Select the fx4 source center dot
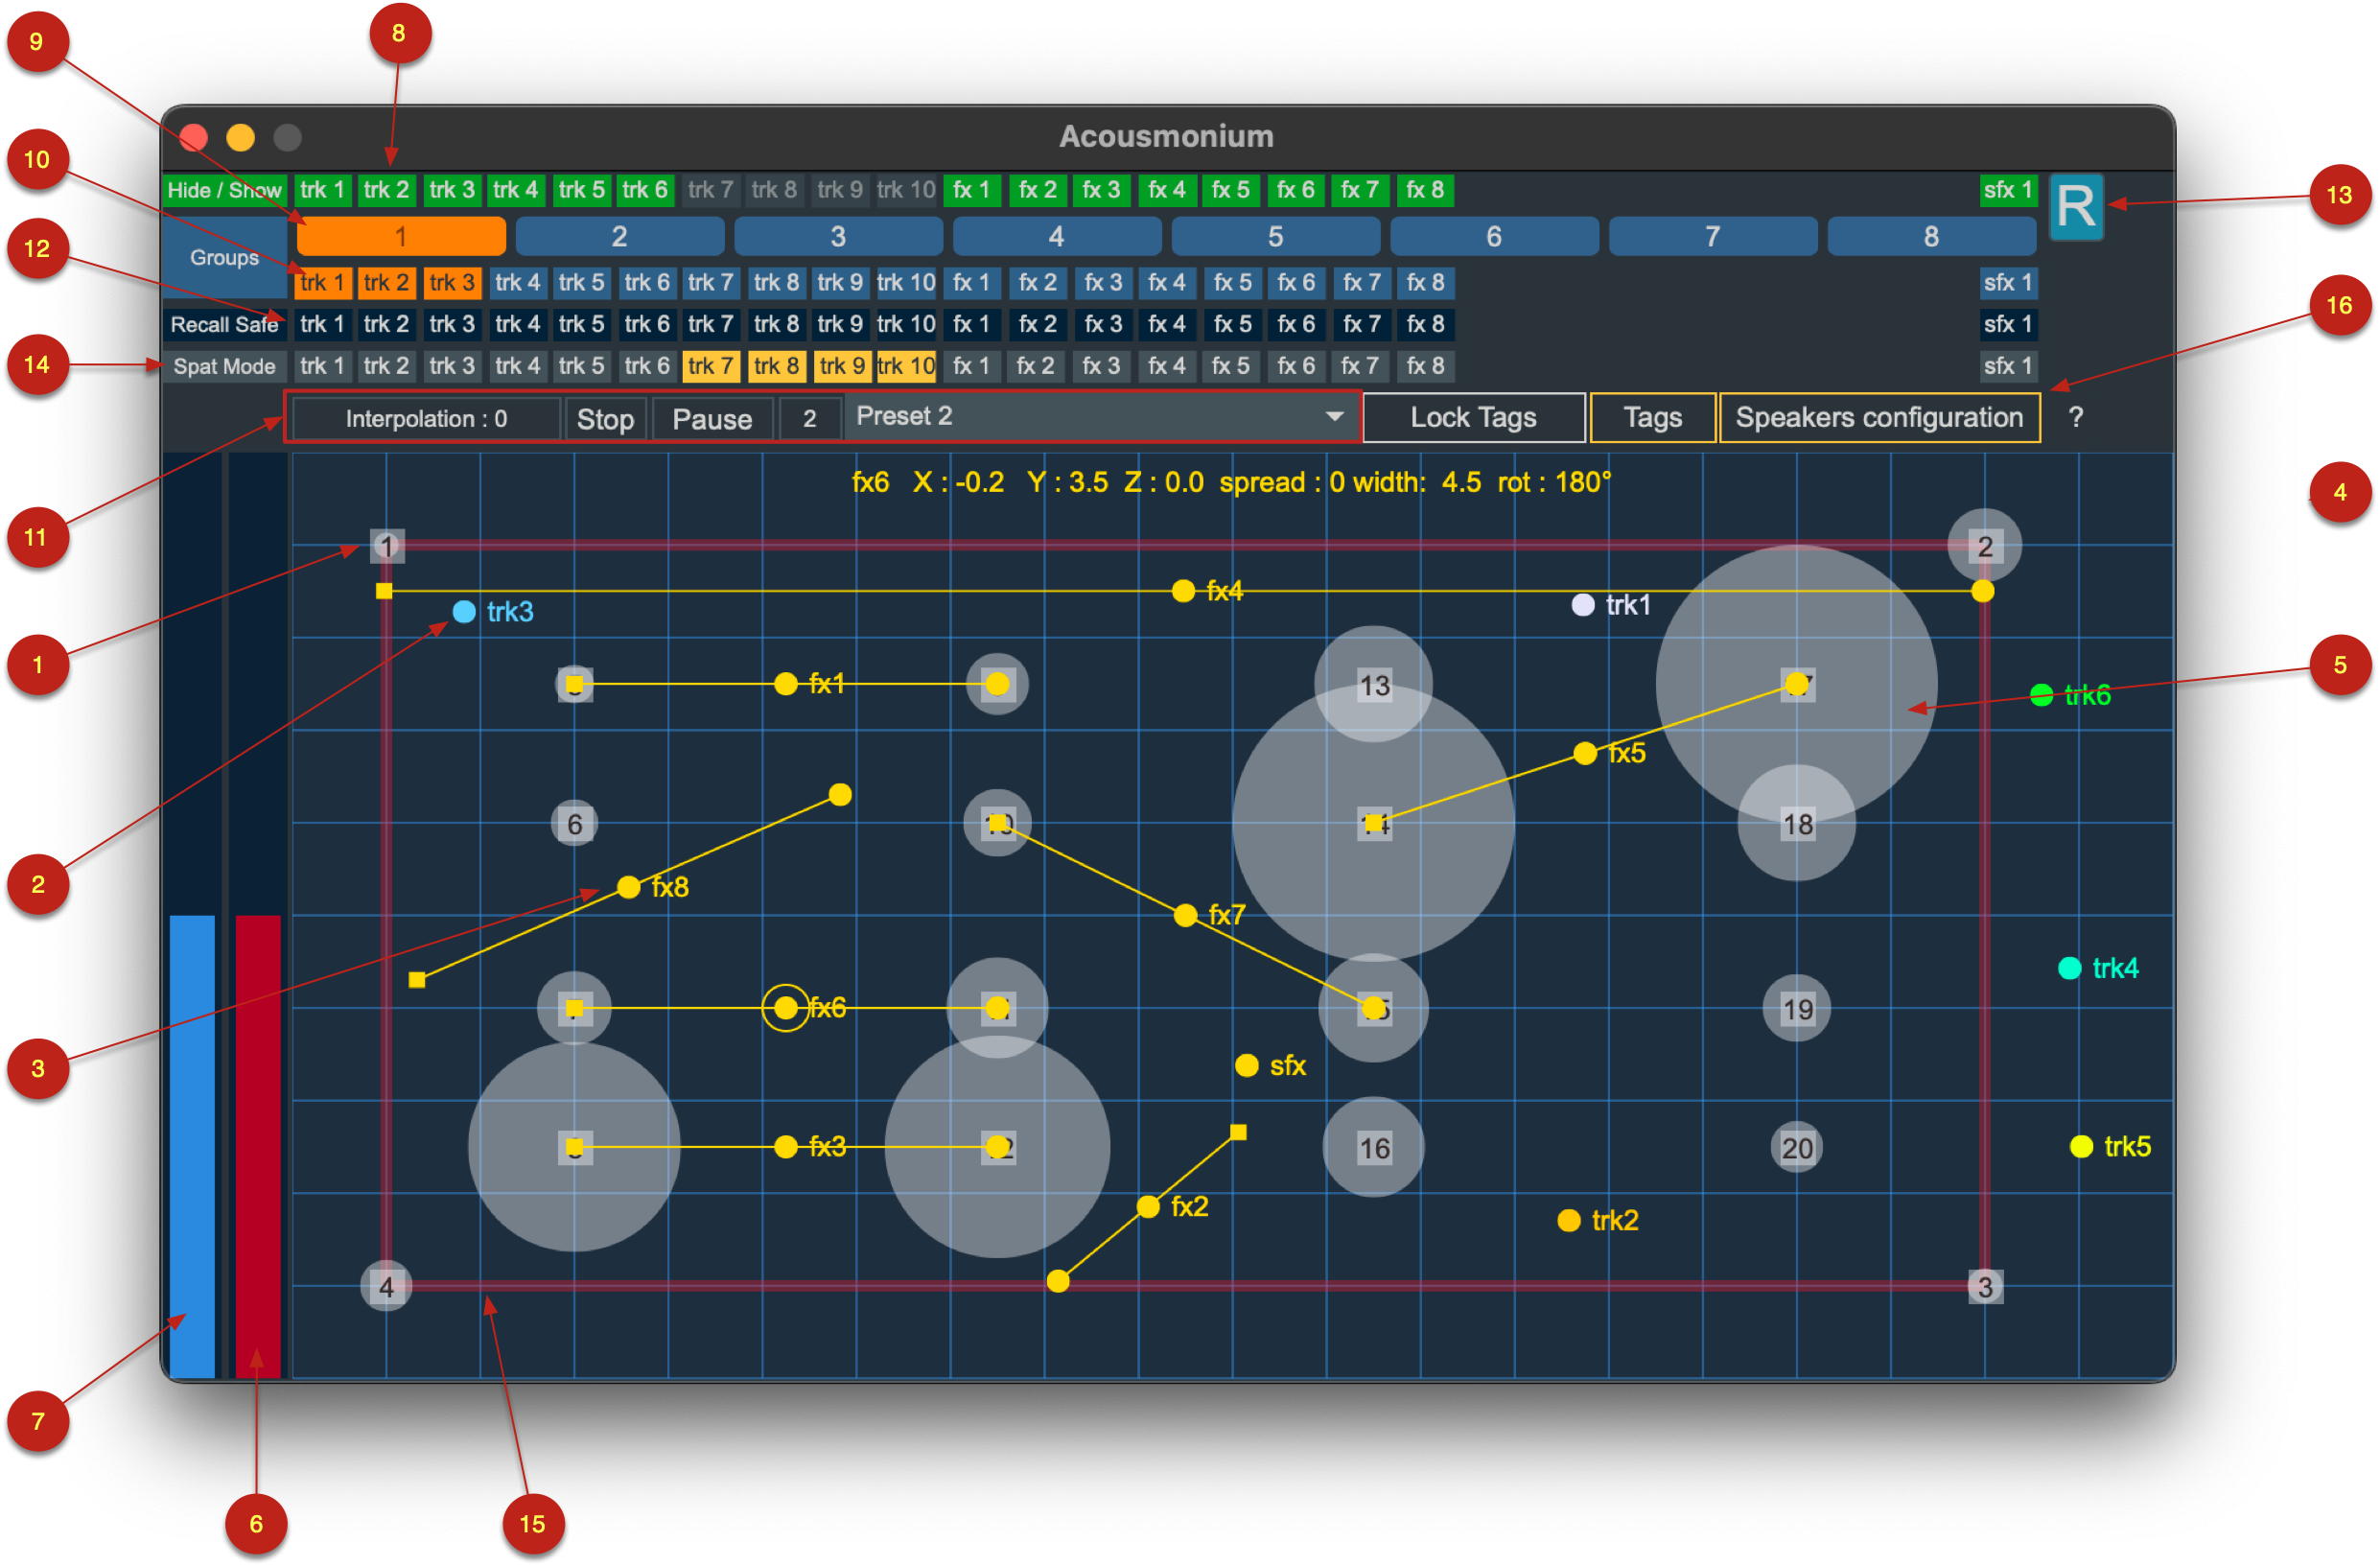Image resolution: width=2380 pixels, height=1565 pixels. pyautogui.click(x=1183, y=591)
